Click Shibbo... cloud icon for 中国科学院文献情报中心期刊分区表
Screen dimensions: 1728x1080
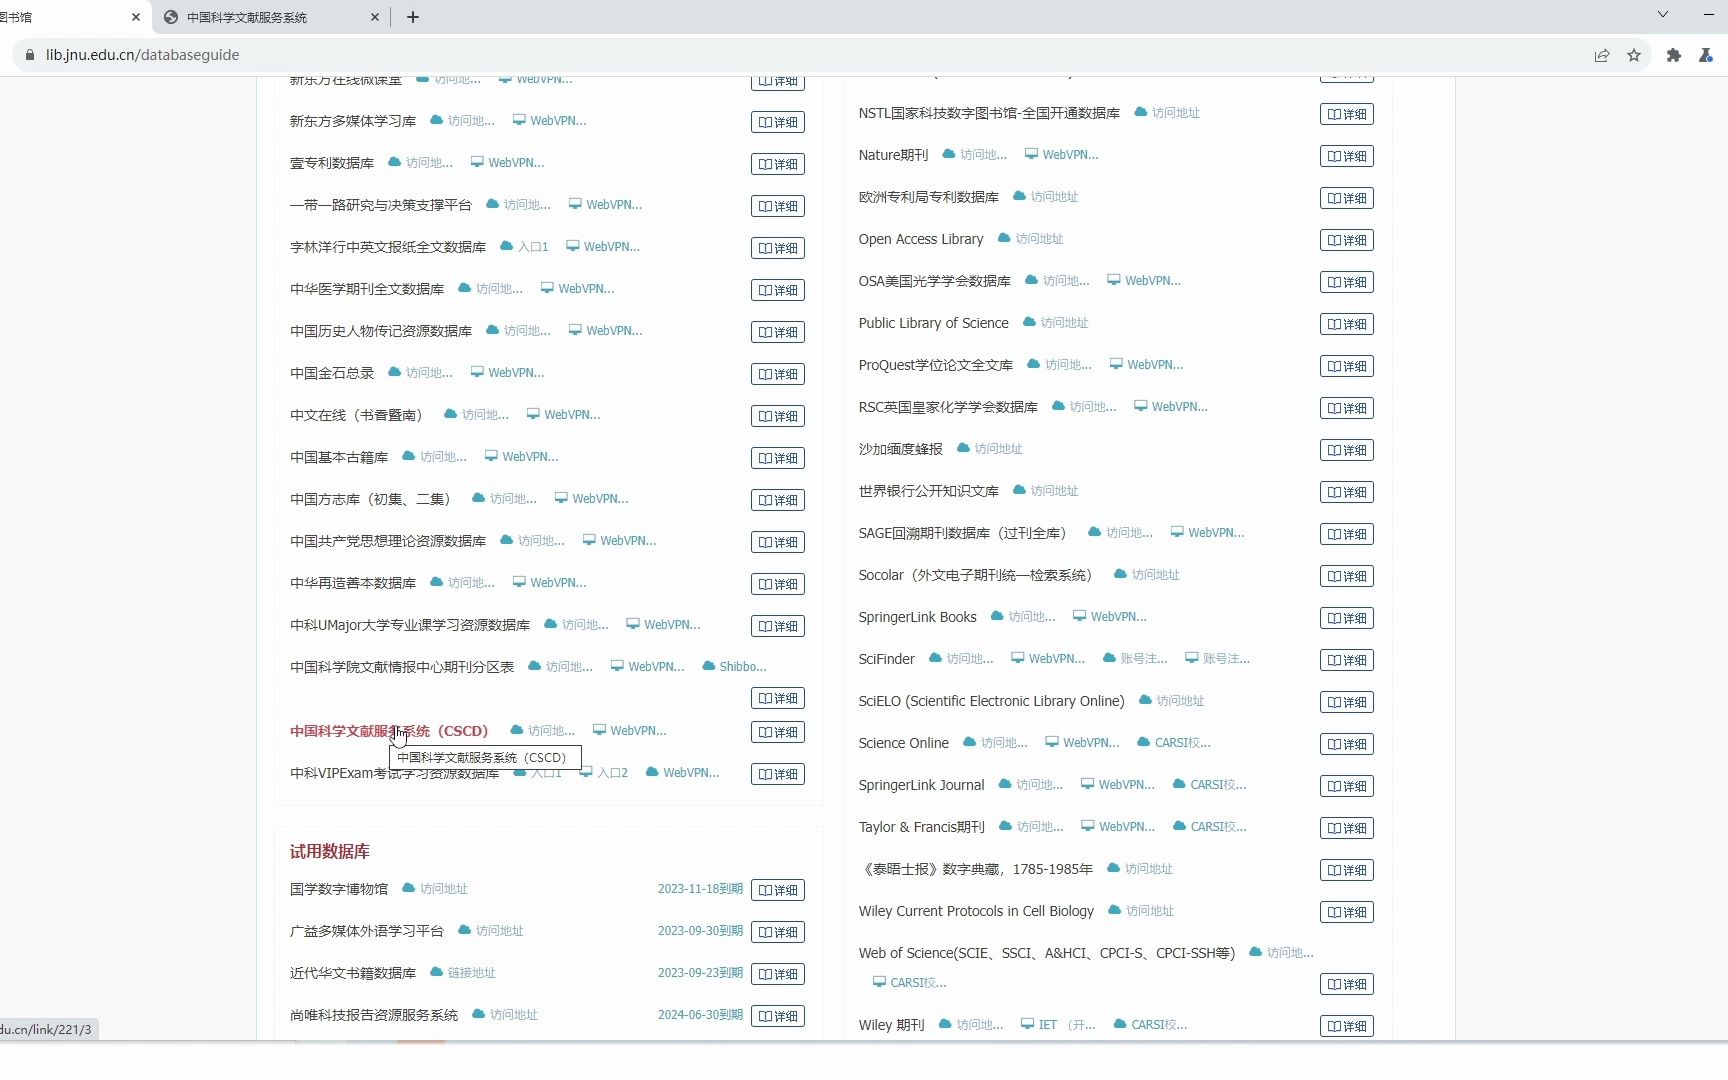[734, 667]
